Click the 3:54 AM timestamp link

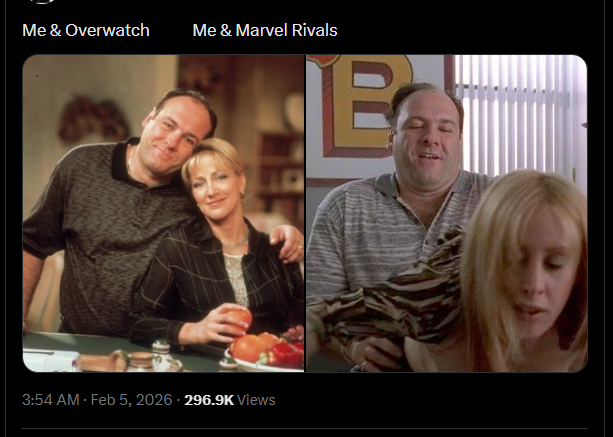click(x=51, y=400)
